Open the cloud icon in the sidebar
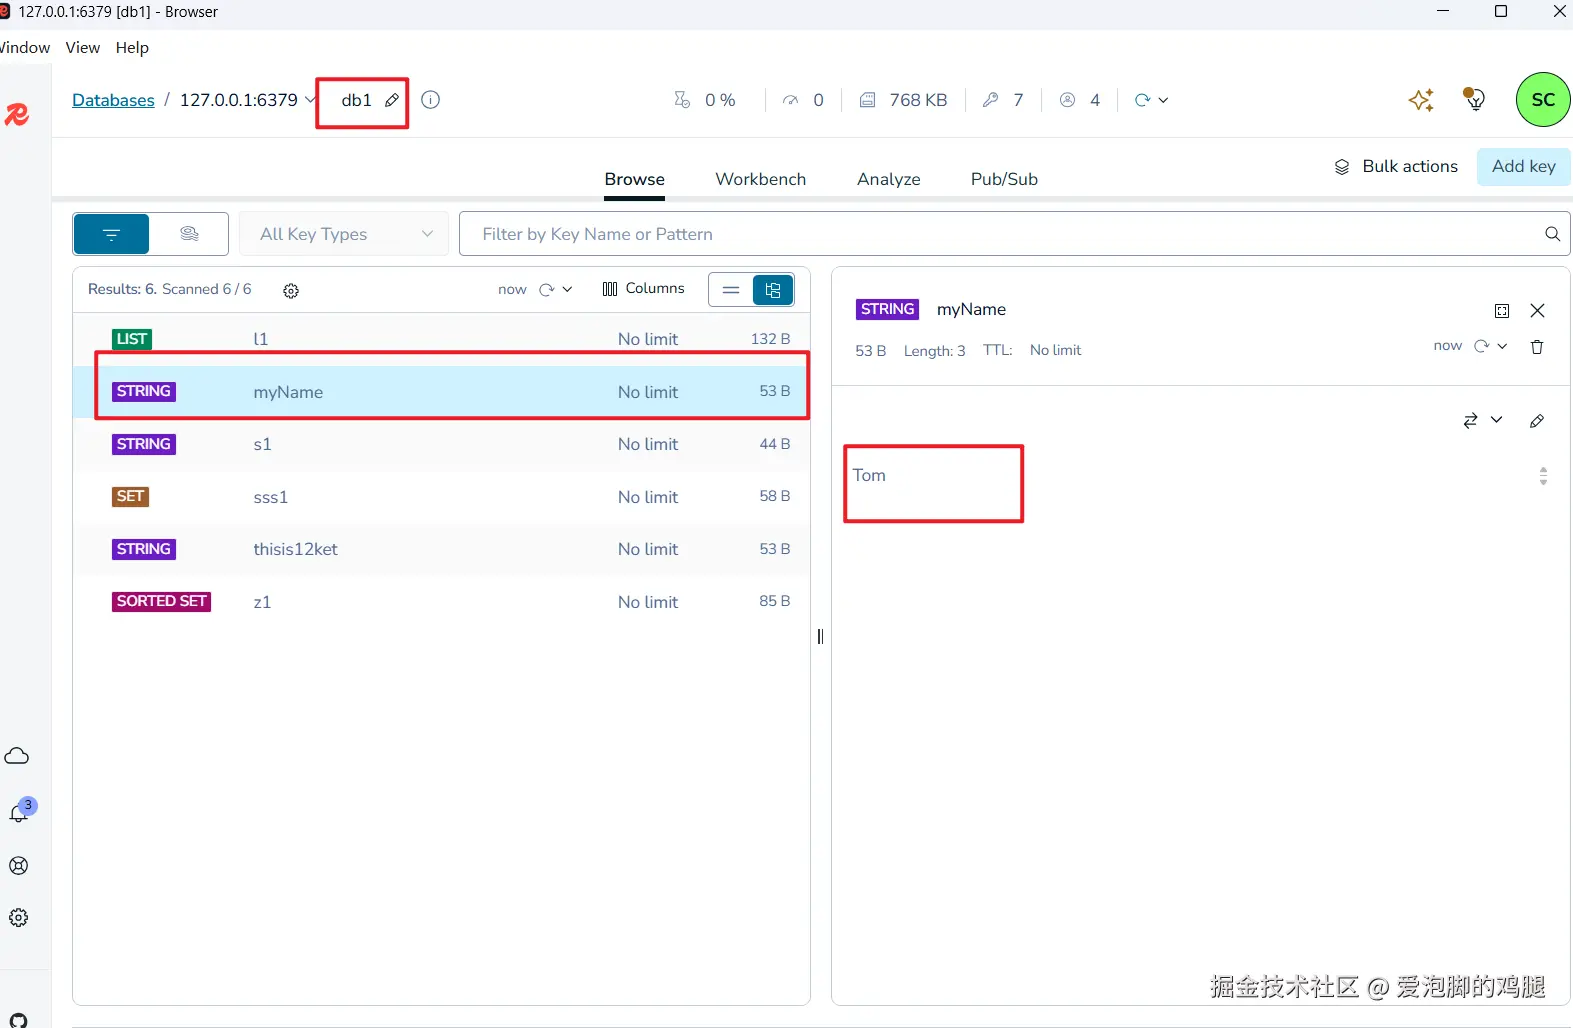This screenshot has width=1573, height=1028. pos(17,756)
